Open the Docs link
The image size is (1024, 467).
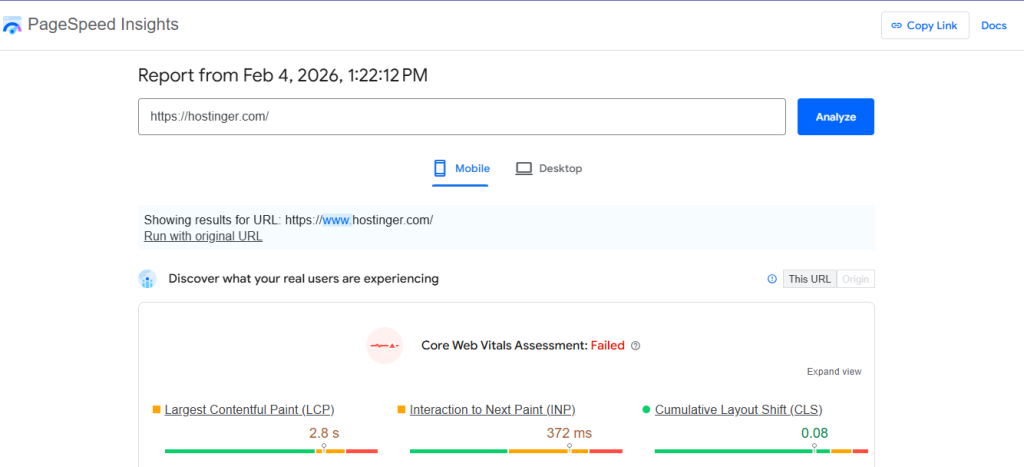coord(994,25)
